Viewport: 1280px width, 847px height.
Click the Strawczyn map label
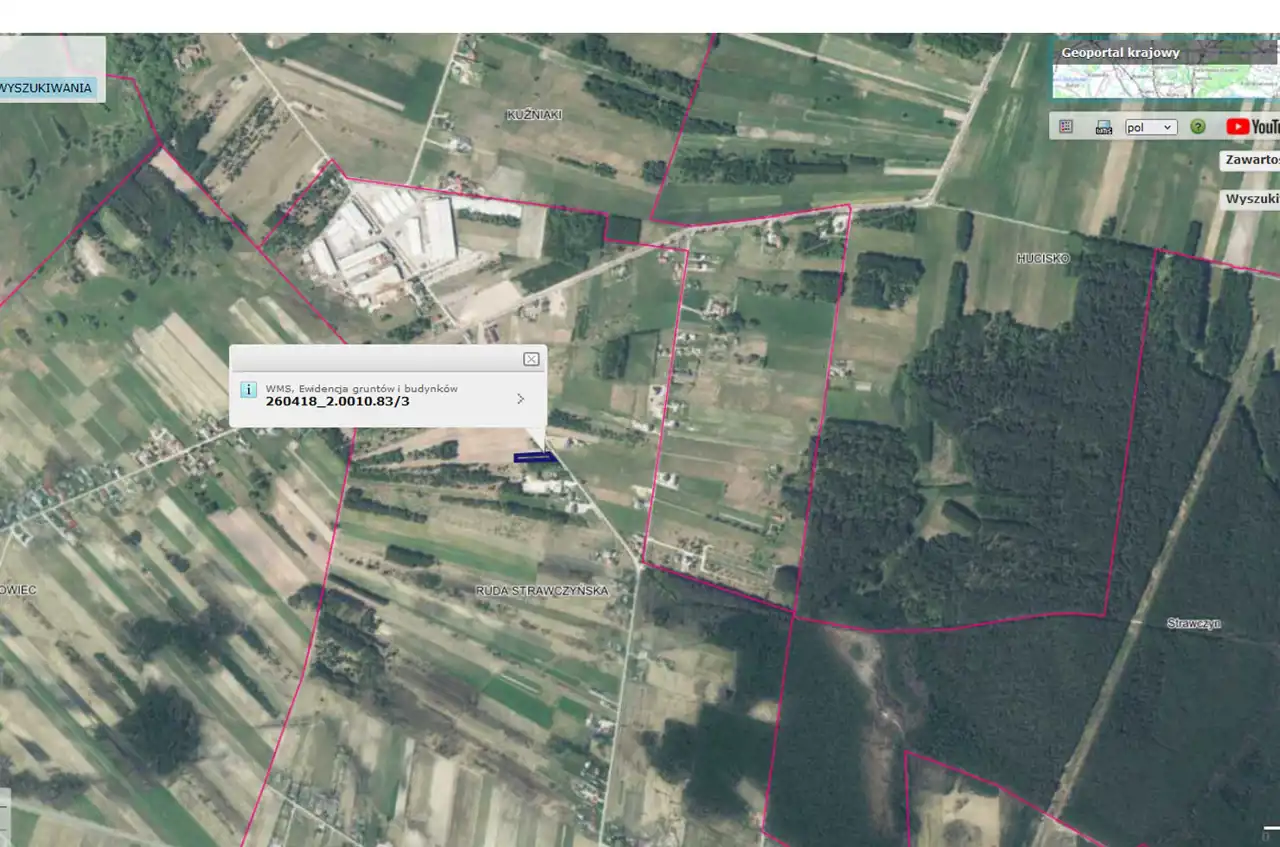coord(1194,623)
